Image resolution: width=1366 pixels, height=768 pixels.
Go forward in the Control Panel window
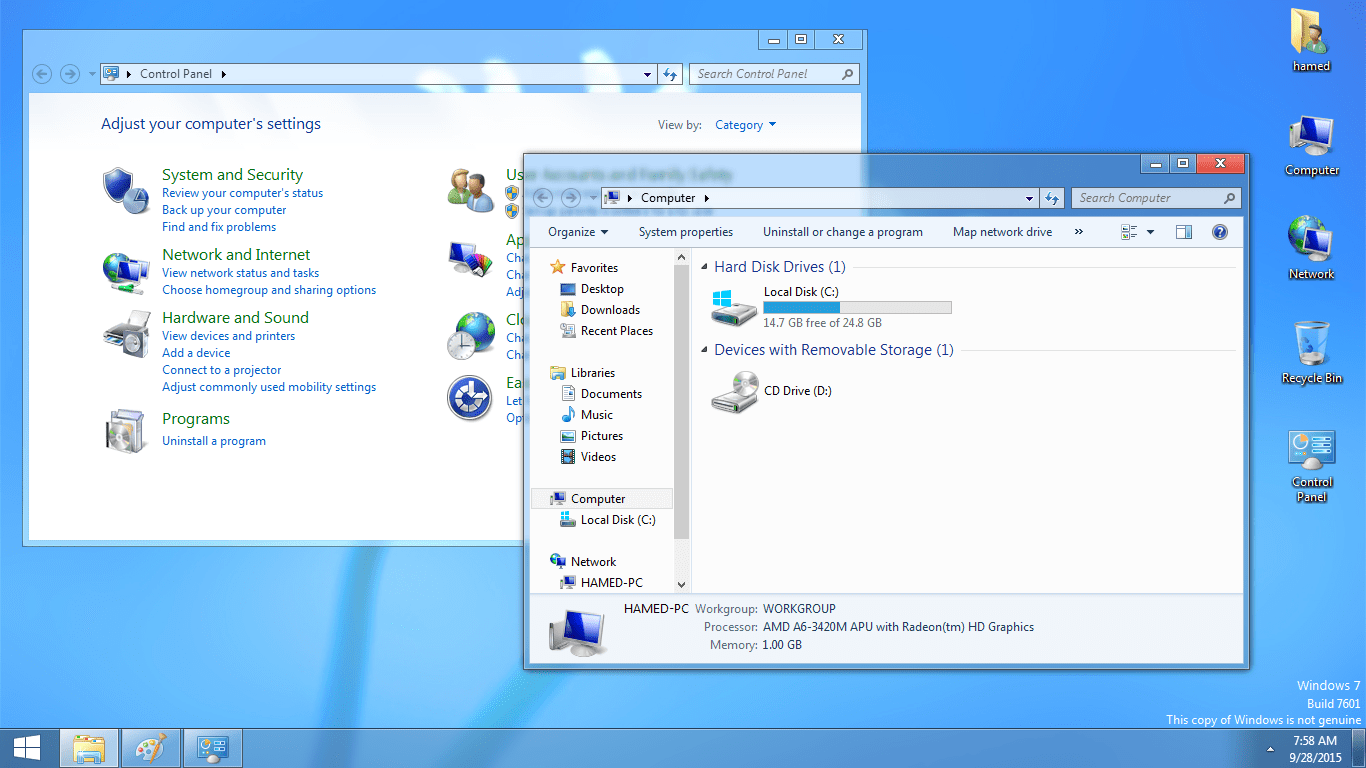click(70, 74)
